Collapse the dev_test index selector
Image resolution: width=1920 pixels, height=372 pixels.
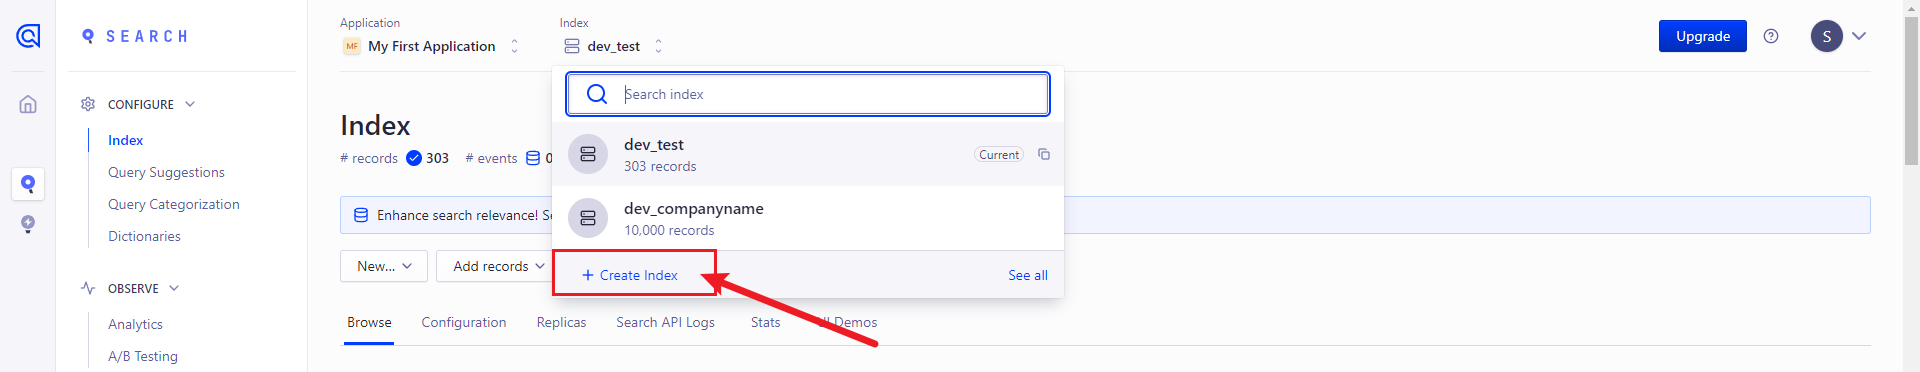(x=613, y=46)
